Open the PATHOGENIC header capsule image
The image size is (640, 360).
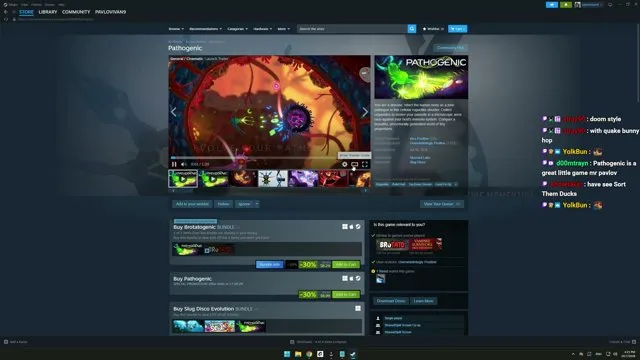[421, 77]
